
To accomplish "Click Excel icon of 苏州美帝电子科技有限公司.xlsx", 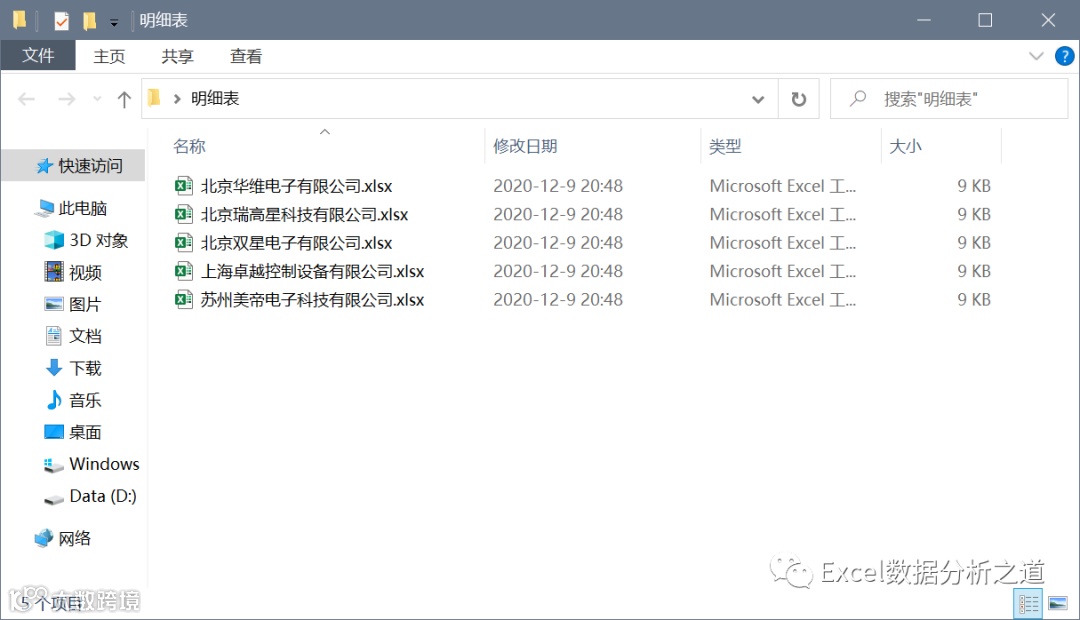I will pyautogui.click(x=183, y=299).
